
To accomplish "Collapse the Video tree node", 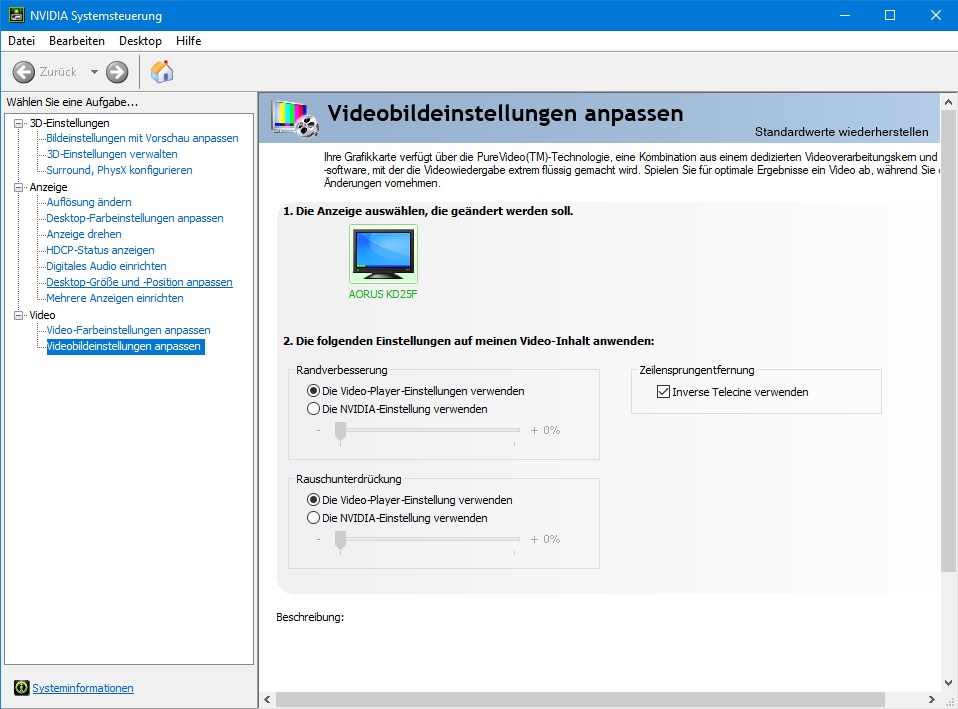I will click(x=19, y=315).
